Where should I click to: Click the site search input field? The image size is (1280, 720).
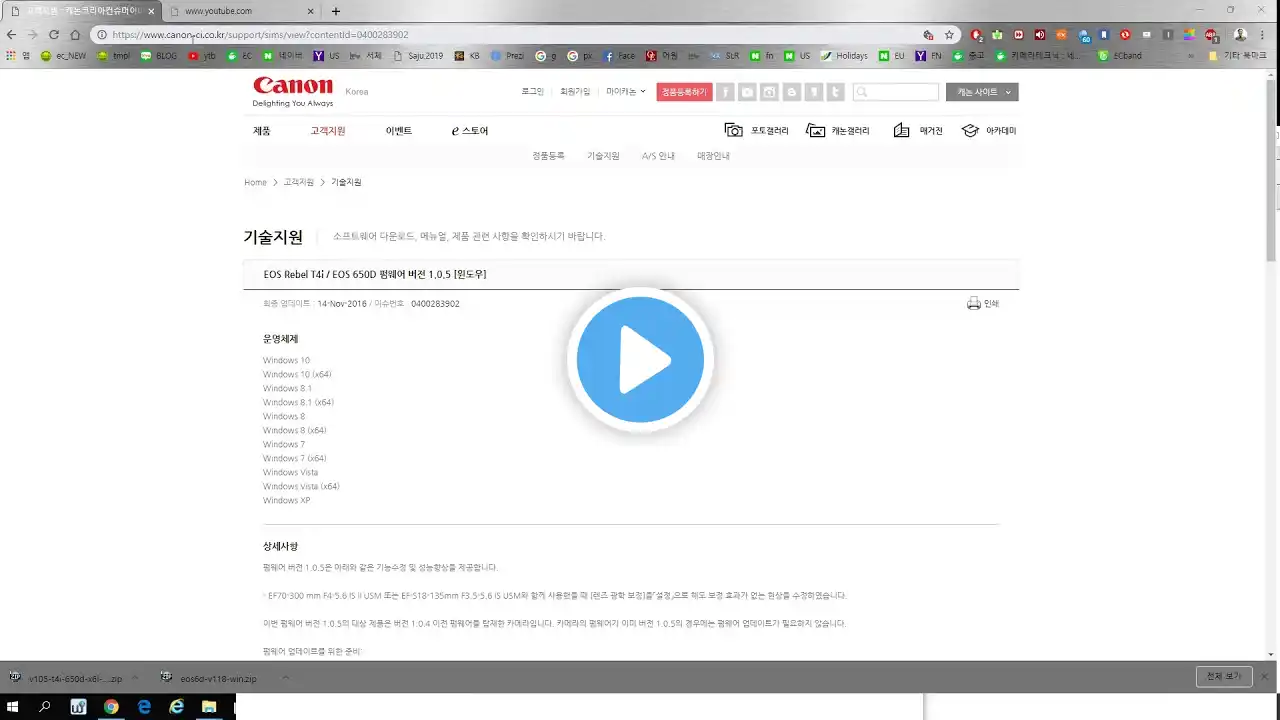[x=896, y=92]
